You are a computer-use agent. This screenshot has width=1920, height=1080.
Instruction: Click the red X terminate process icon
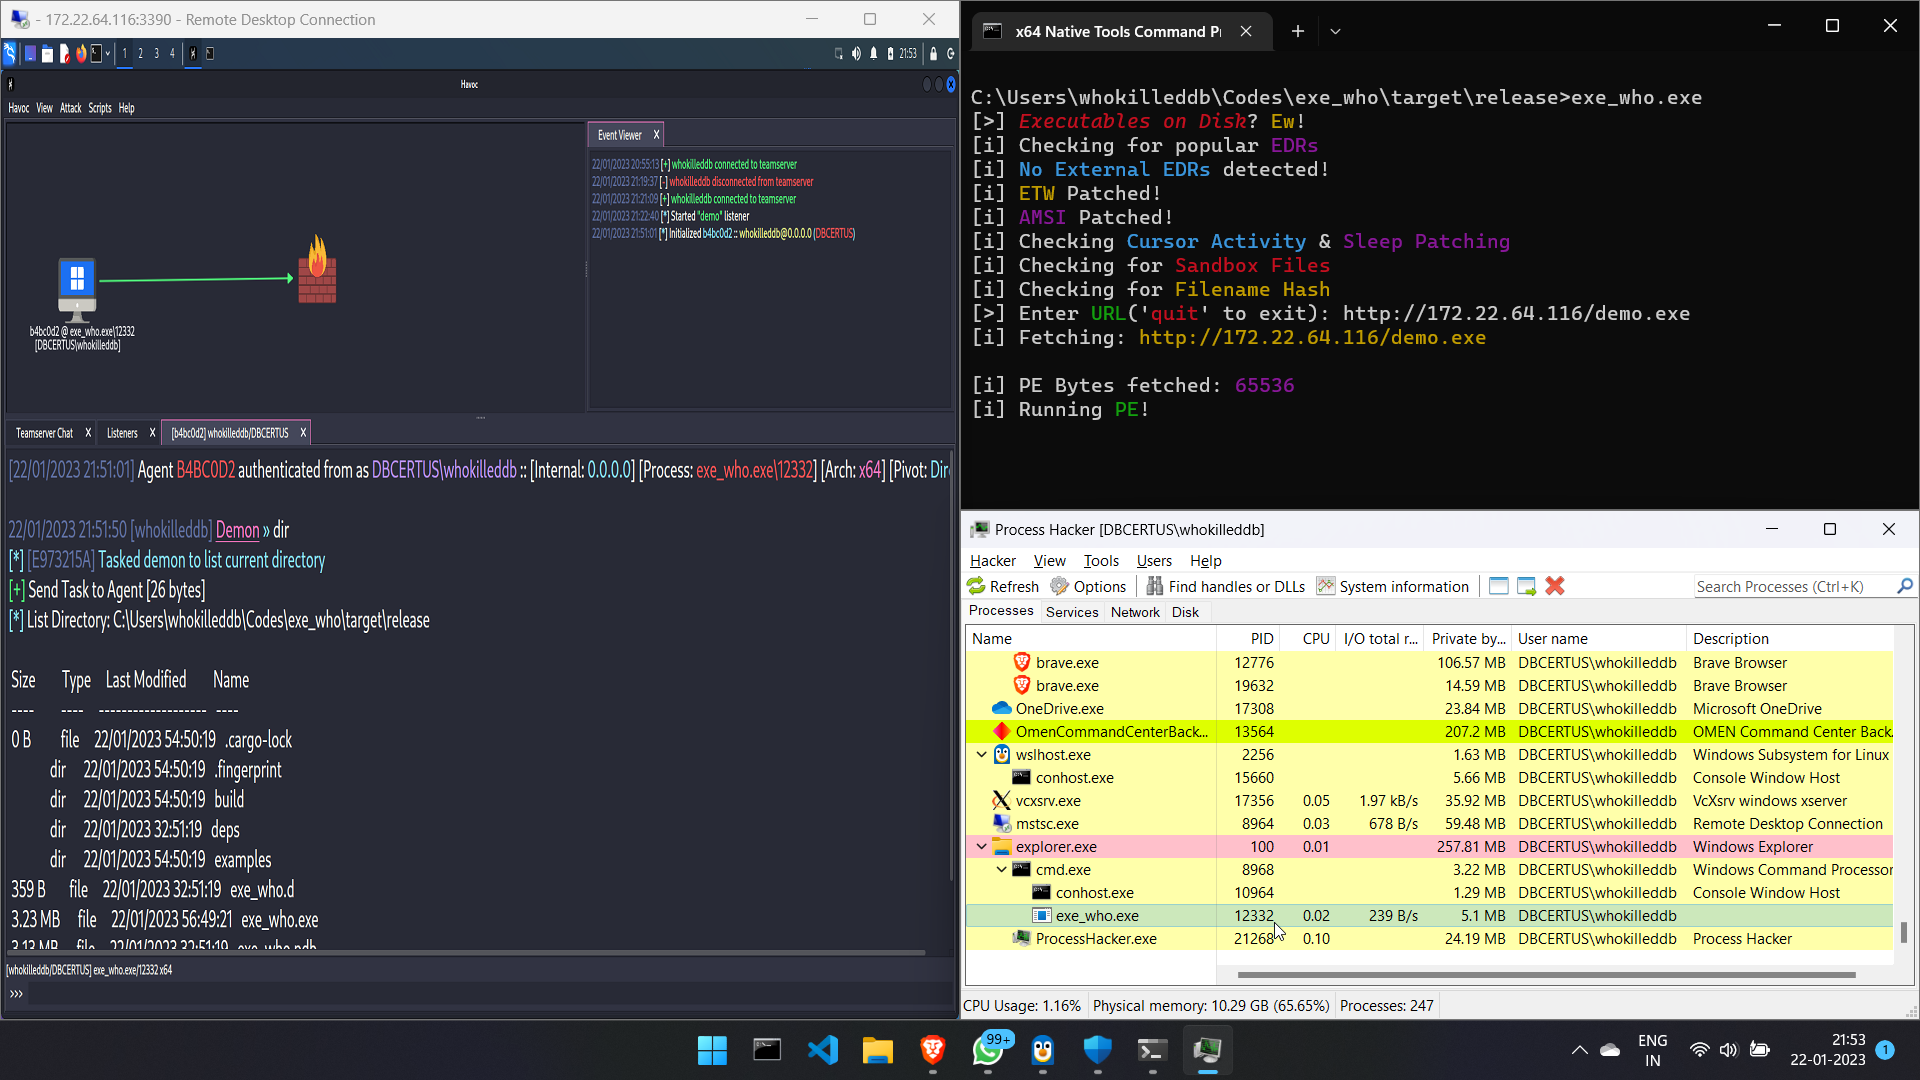coord(1554,586)
